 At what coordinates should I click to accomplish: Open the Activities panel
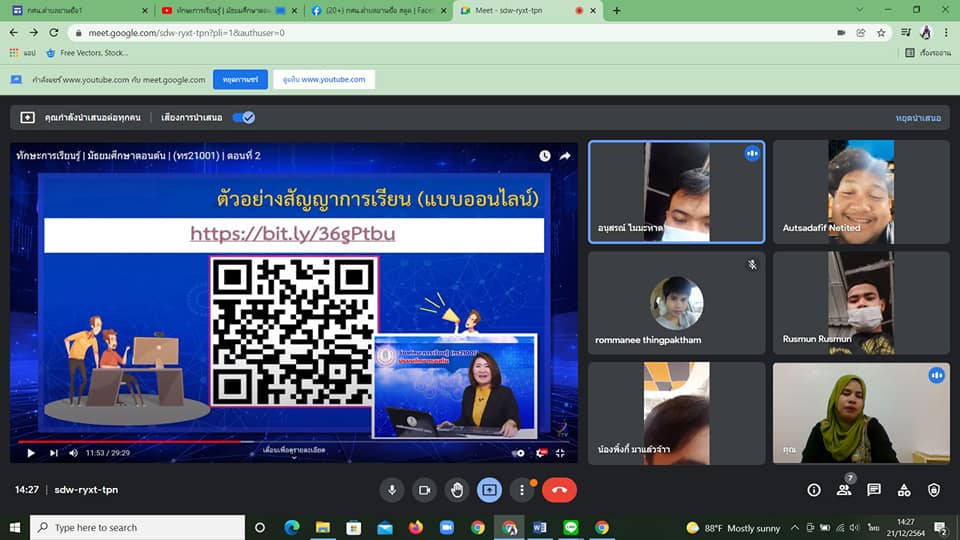(904, 490)
